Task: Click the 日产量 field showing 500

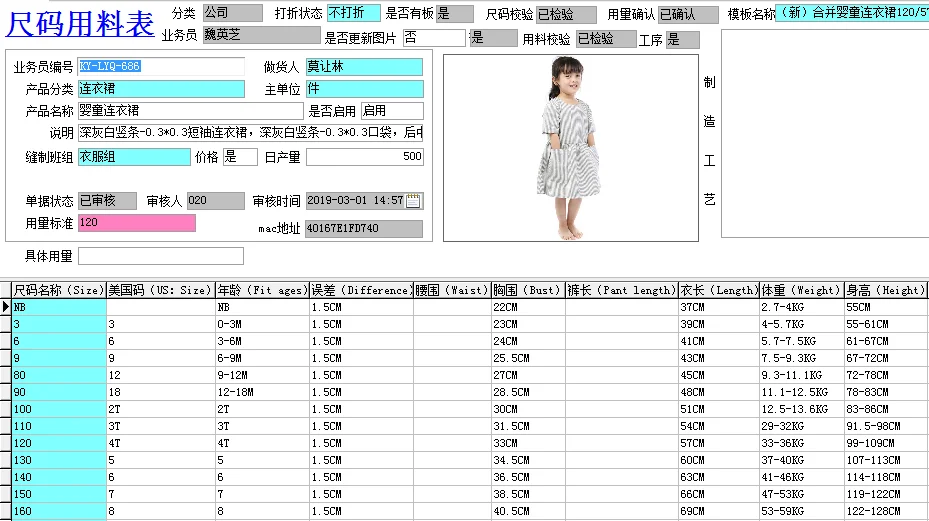Action: pyautogui.click(x=364, y=156)
